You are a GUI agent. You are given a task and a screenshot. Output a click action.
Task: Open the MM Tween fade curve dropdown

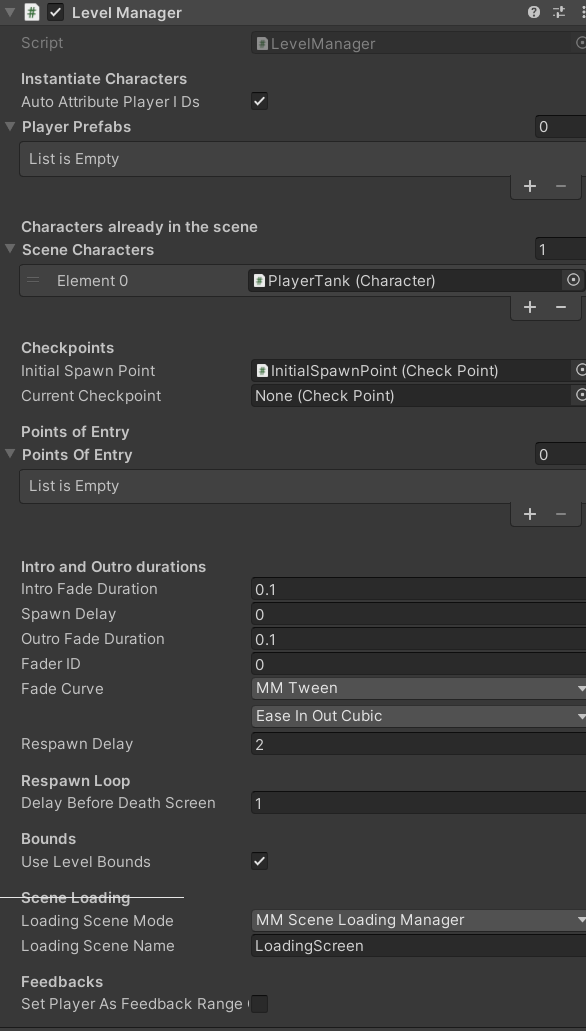pos(418,688)
